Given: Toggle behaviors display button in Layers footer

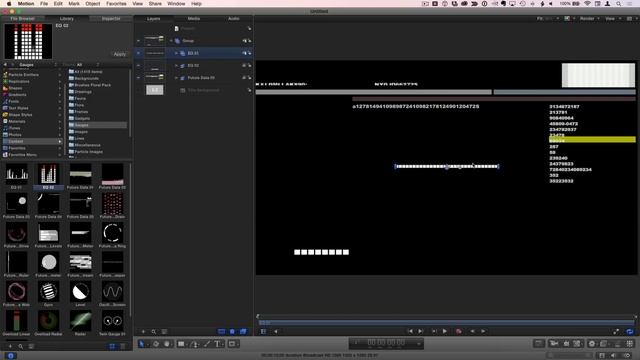Looking at the screenshot, I should pos(232,331).
